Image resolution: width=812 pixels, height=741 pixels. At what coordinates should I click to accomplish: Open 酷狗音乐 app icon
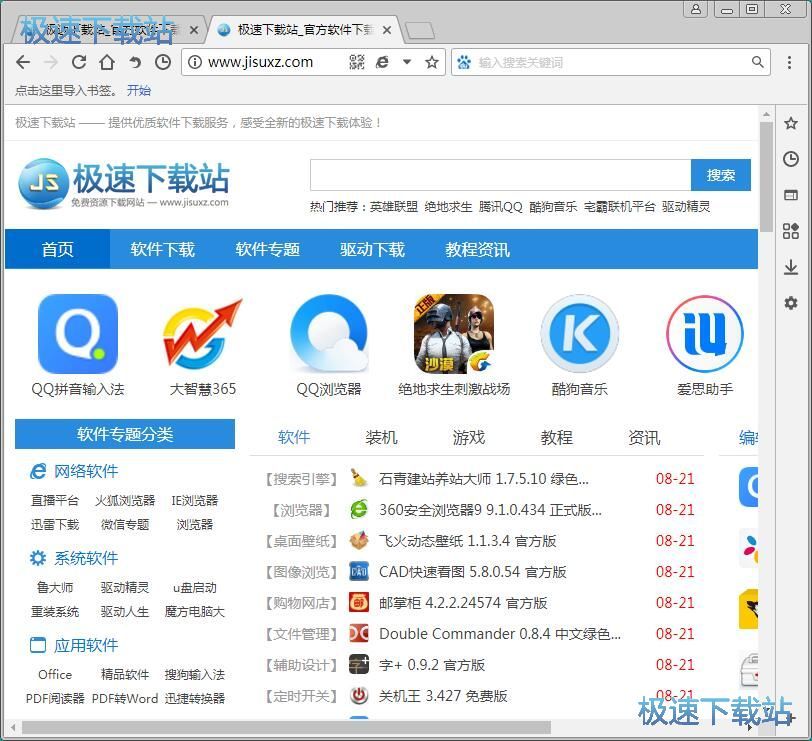coord(579,334)
